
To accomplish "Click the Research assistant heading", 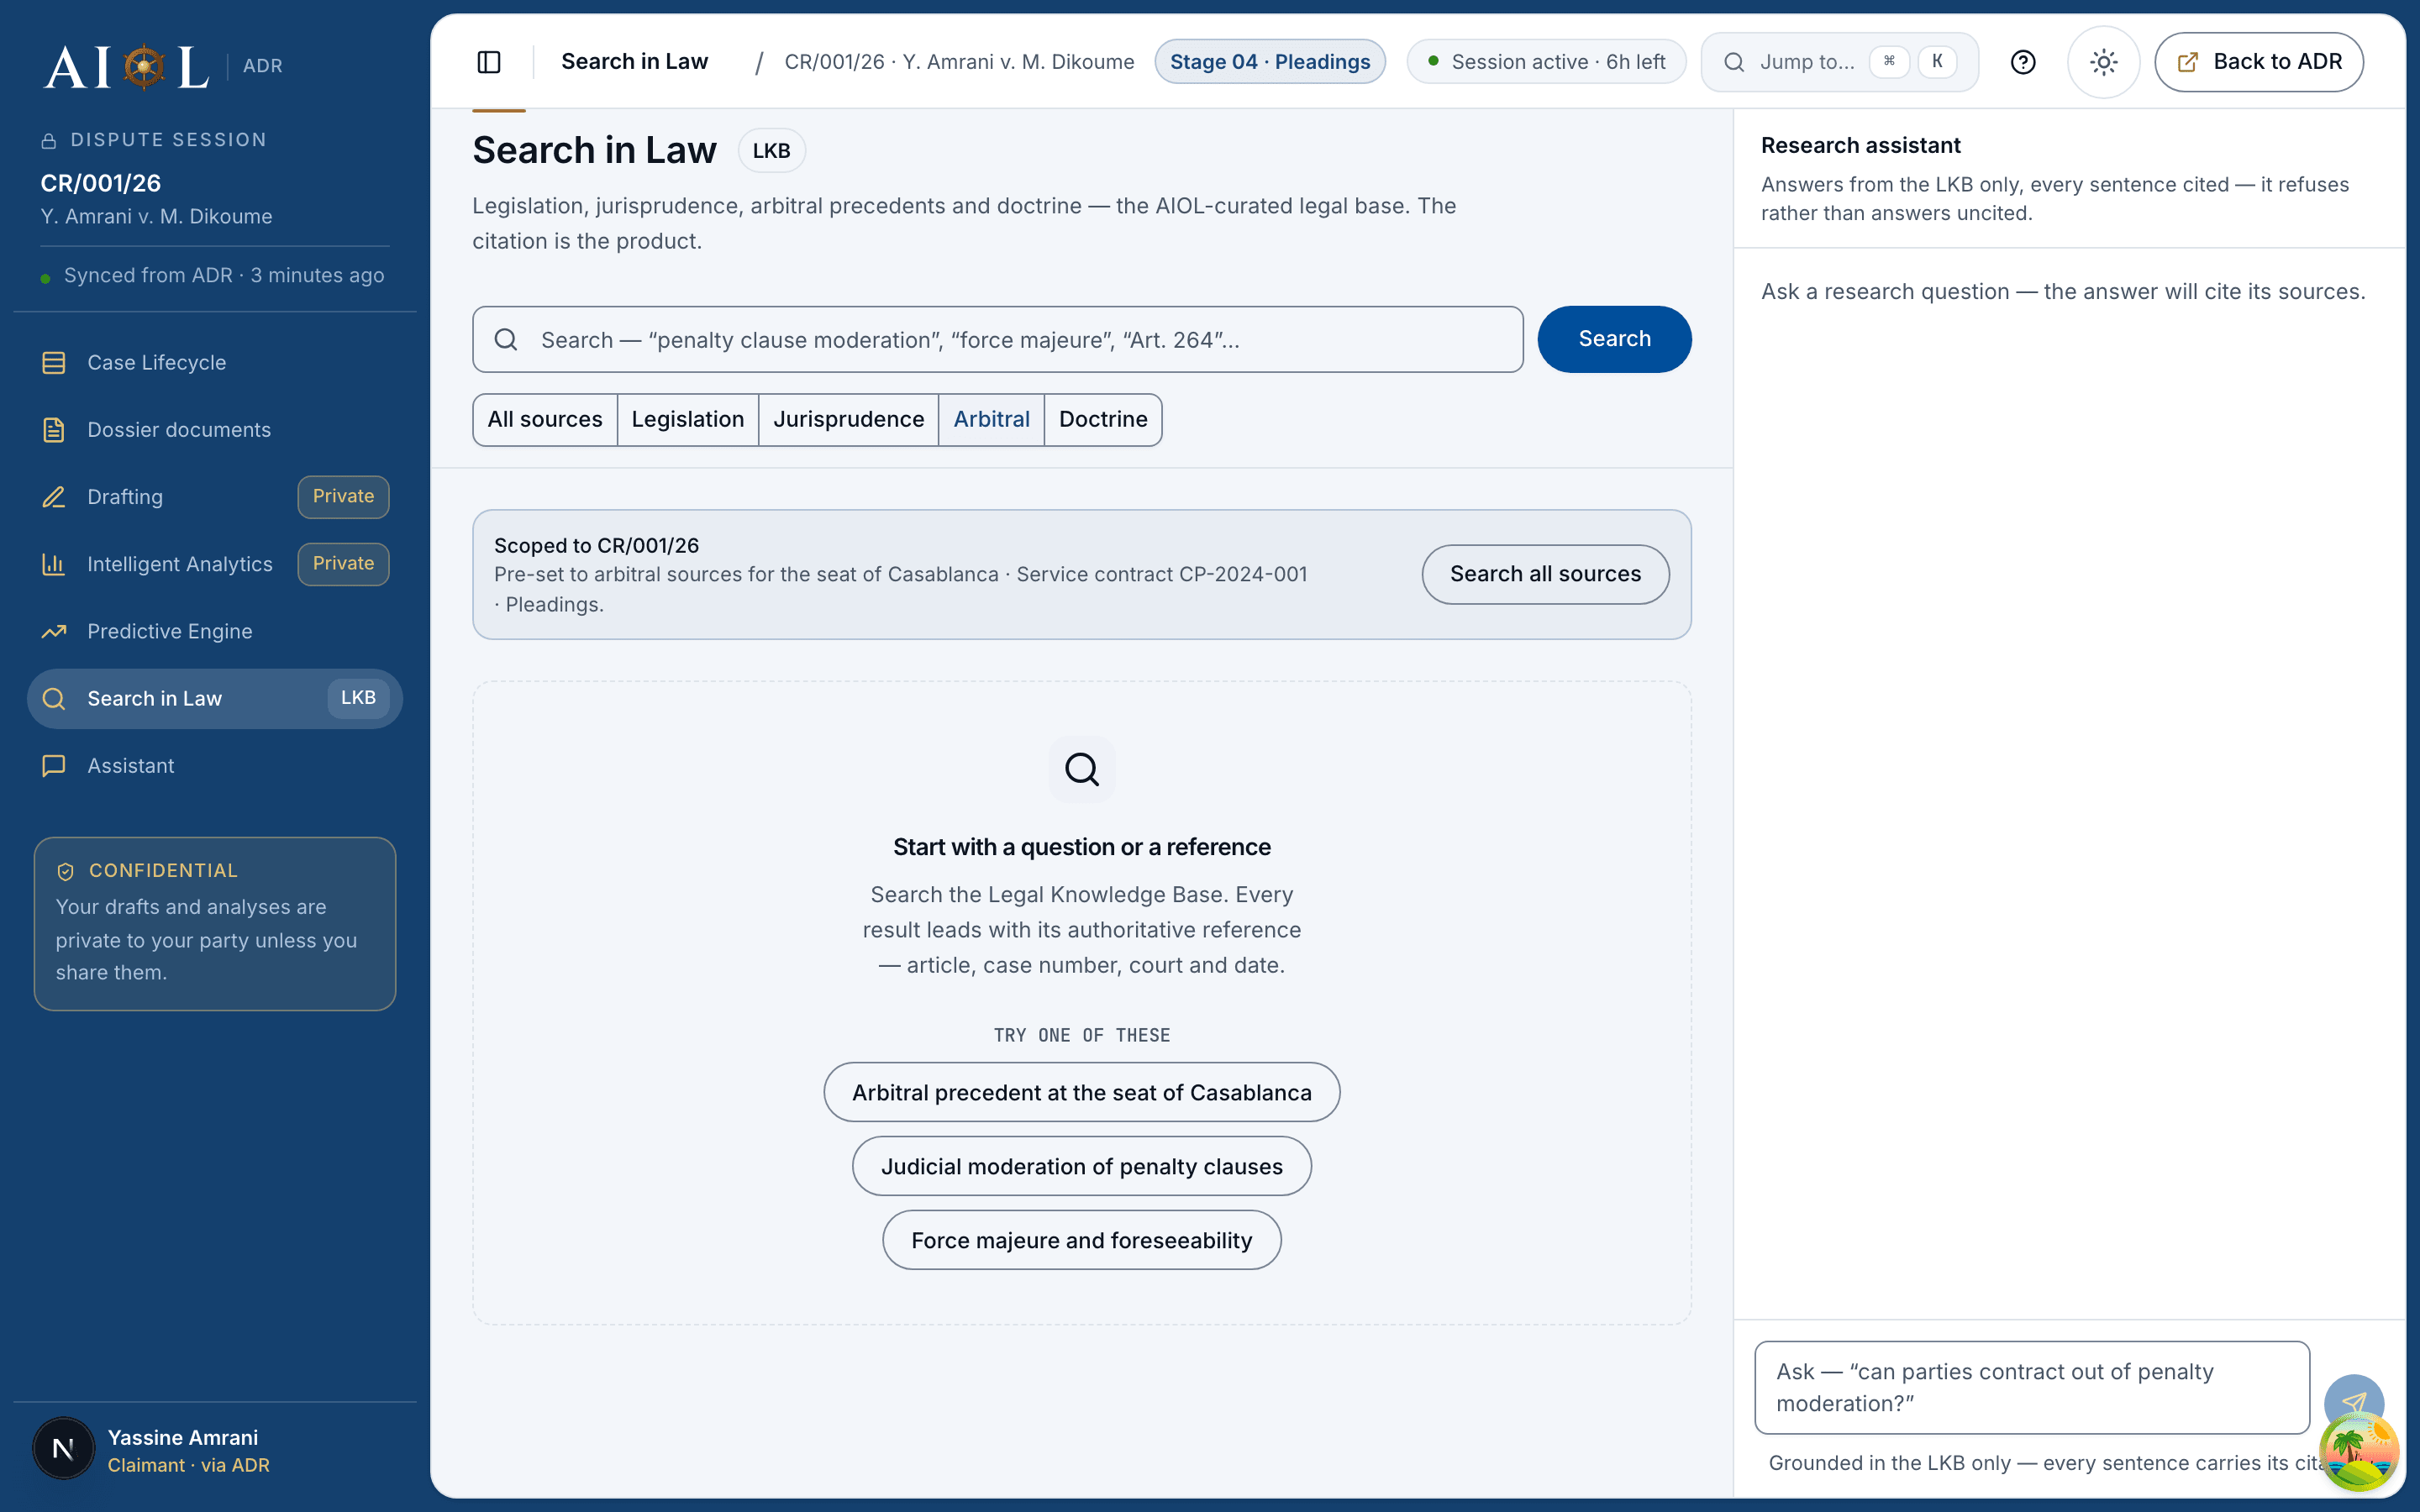I will (1860, 146).
